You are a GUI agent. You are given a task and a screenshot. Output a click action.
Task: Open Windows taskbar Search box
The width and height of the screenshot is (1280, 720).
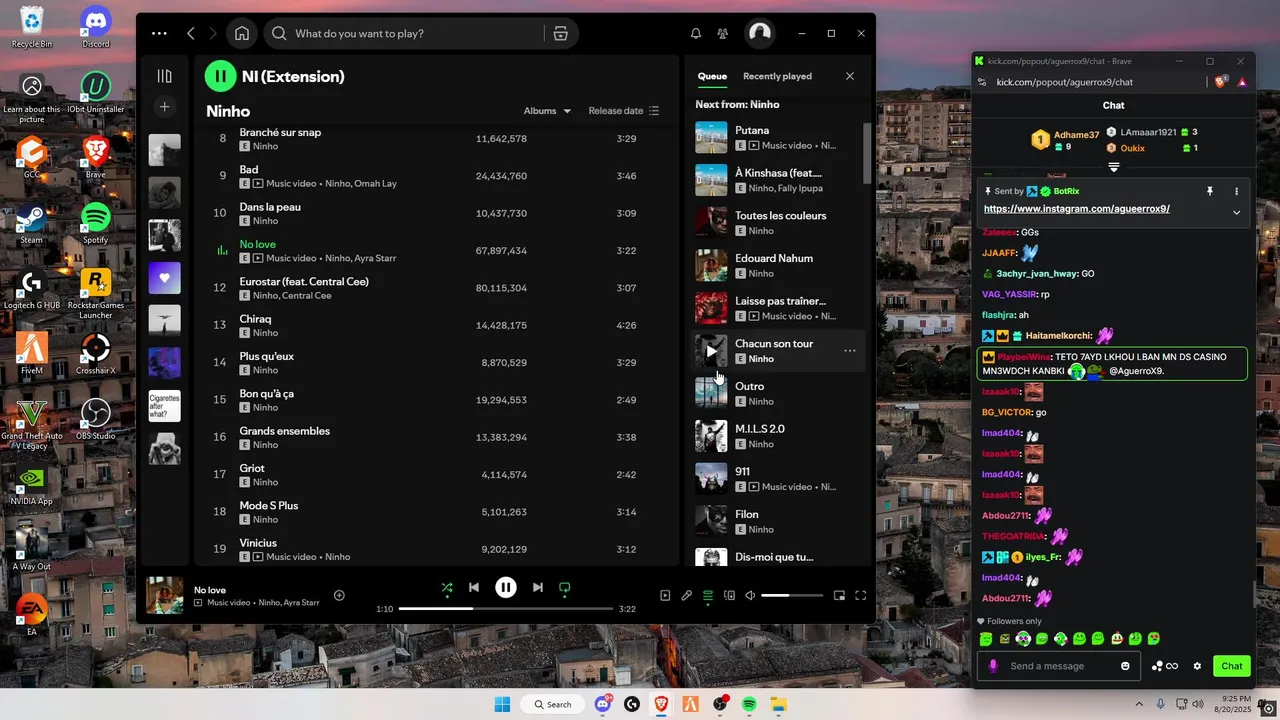[x=552, y=704]
